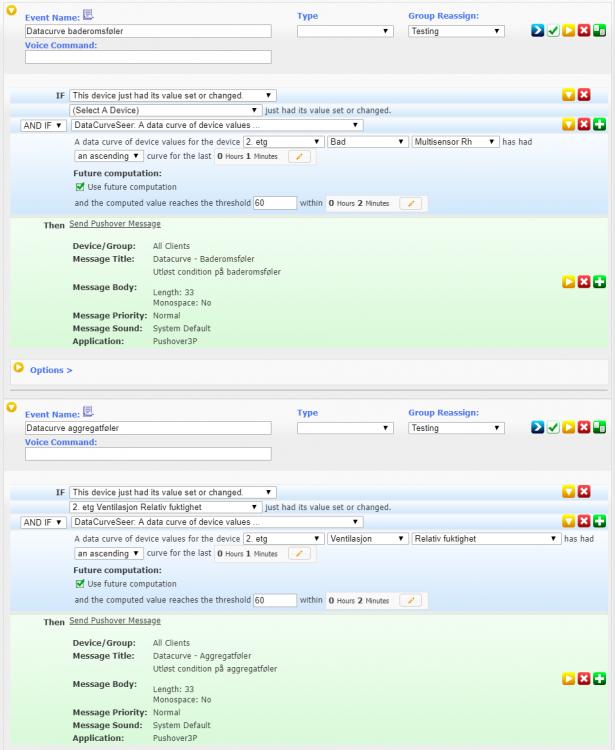The image size is (615, 750).
Task: Add an action after baderomsføler Pushover action
Action: [x=599, y=282]
